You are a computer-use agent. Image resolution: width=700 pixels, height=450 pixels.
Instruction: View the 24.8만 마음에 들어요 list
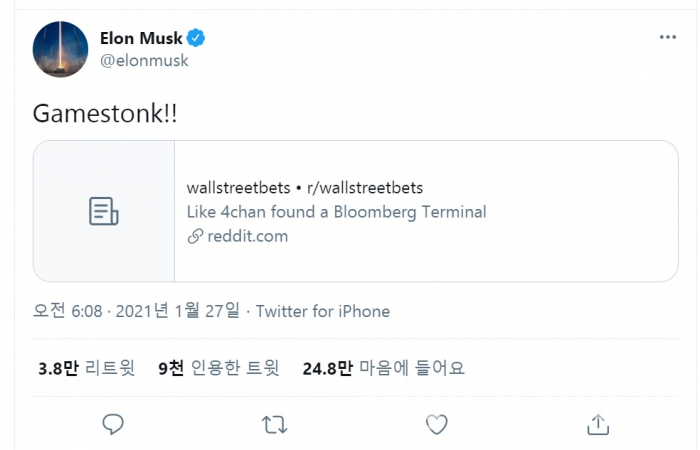383,368
